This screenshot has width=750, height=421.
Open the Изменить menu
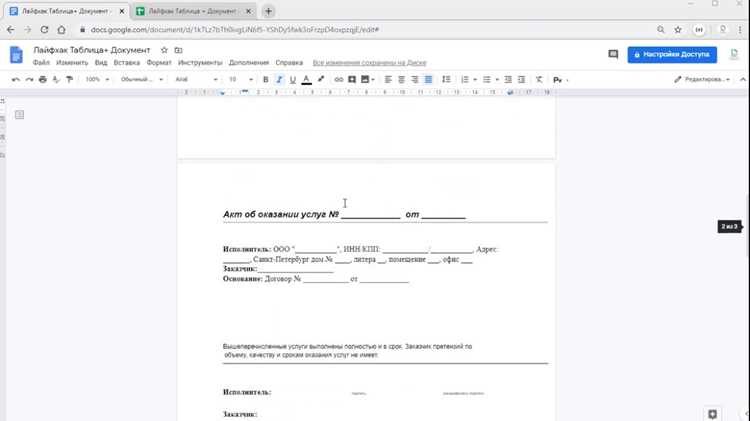(x=72, y=63)
